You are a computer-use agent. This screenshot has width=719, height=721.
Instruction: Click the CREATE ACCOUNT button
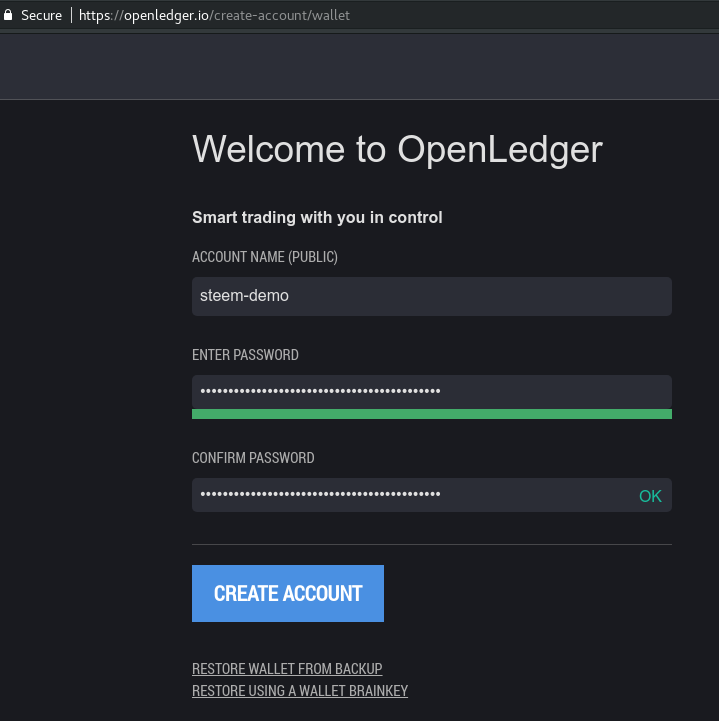tap(288, 593)
